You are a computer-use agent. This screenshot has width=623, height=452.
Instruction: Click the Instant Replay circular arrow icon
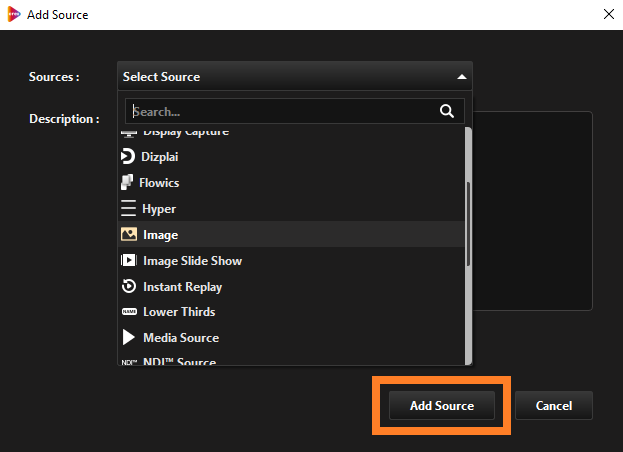129,286
